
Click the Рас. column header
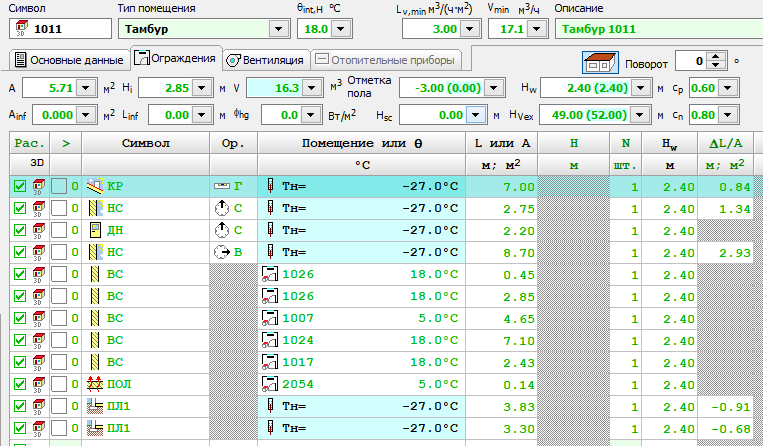coord(29,143)
